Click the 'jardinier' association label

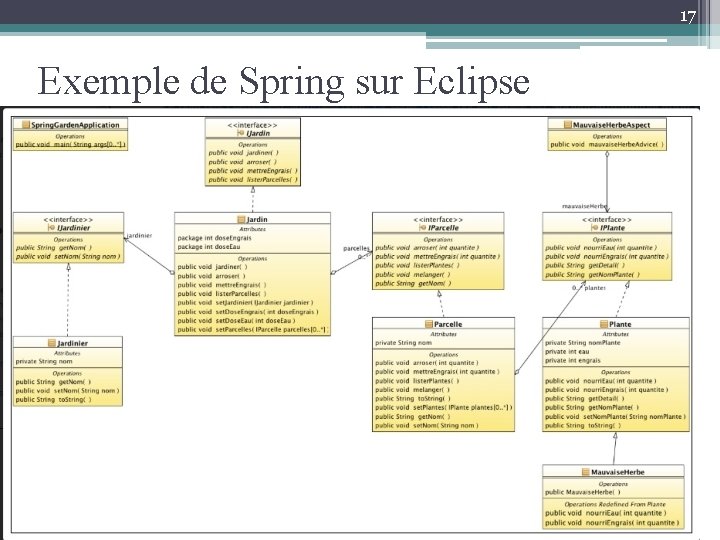tap(140, 236)
